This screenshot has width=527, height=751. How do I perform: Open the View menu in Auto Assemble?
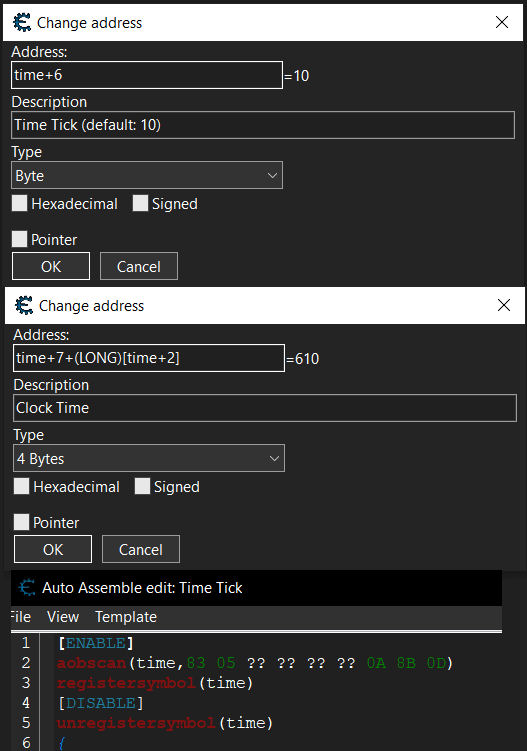click(63, 617)
